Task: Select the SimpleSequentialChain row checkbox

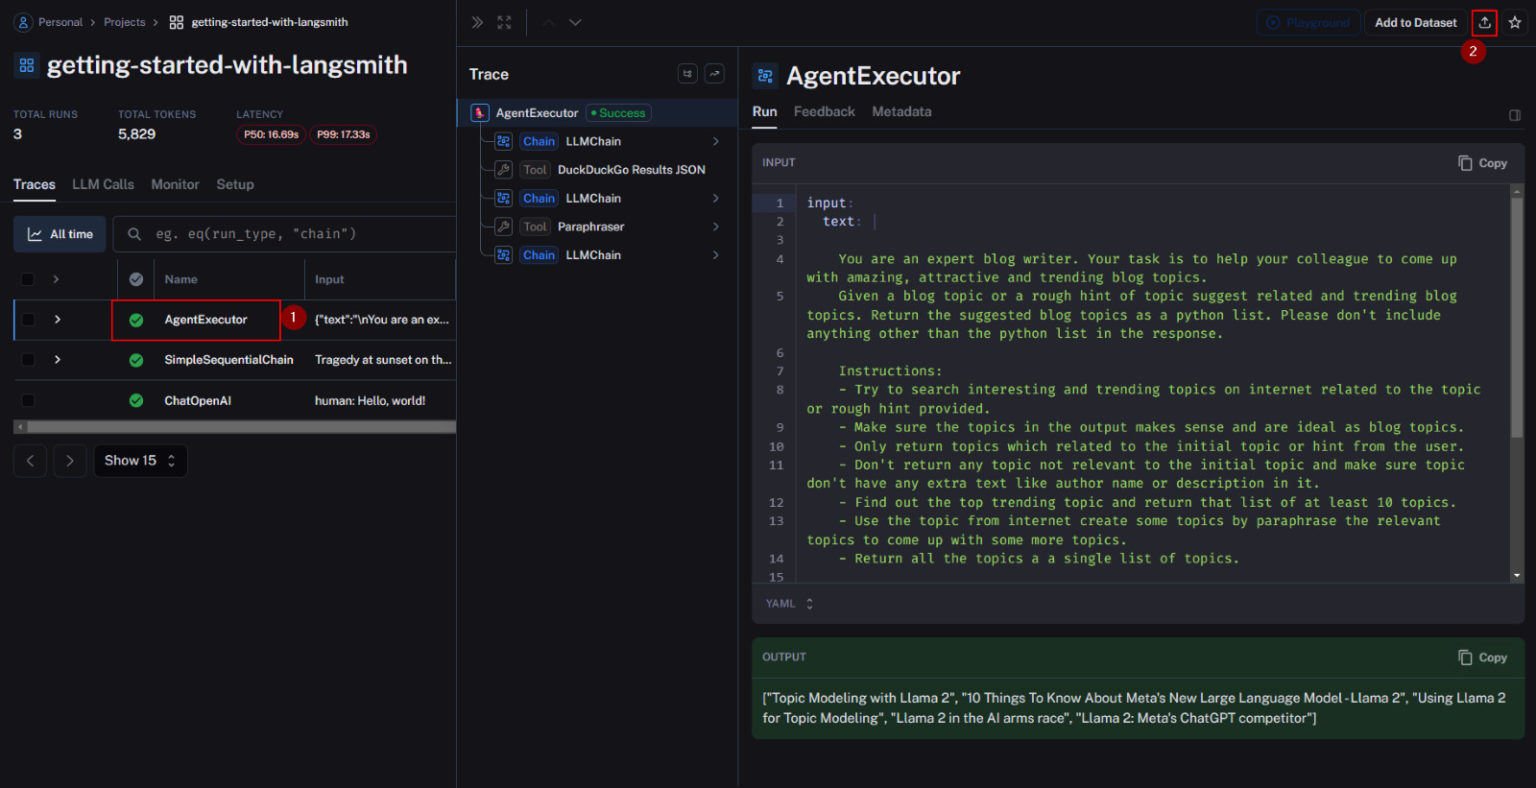Action: [x=28, y=360]
